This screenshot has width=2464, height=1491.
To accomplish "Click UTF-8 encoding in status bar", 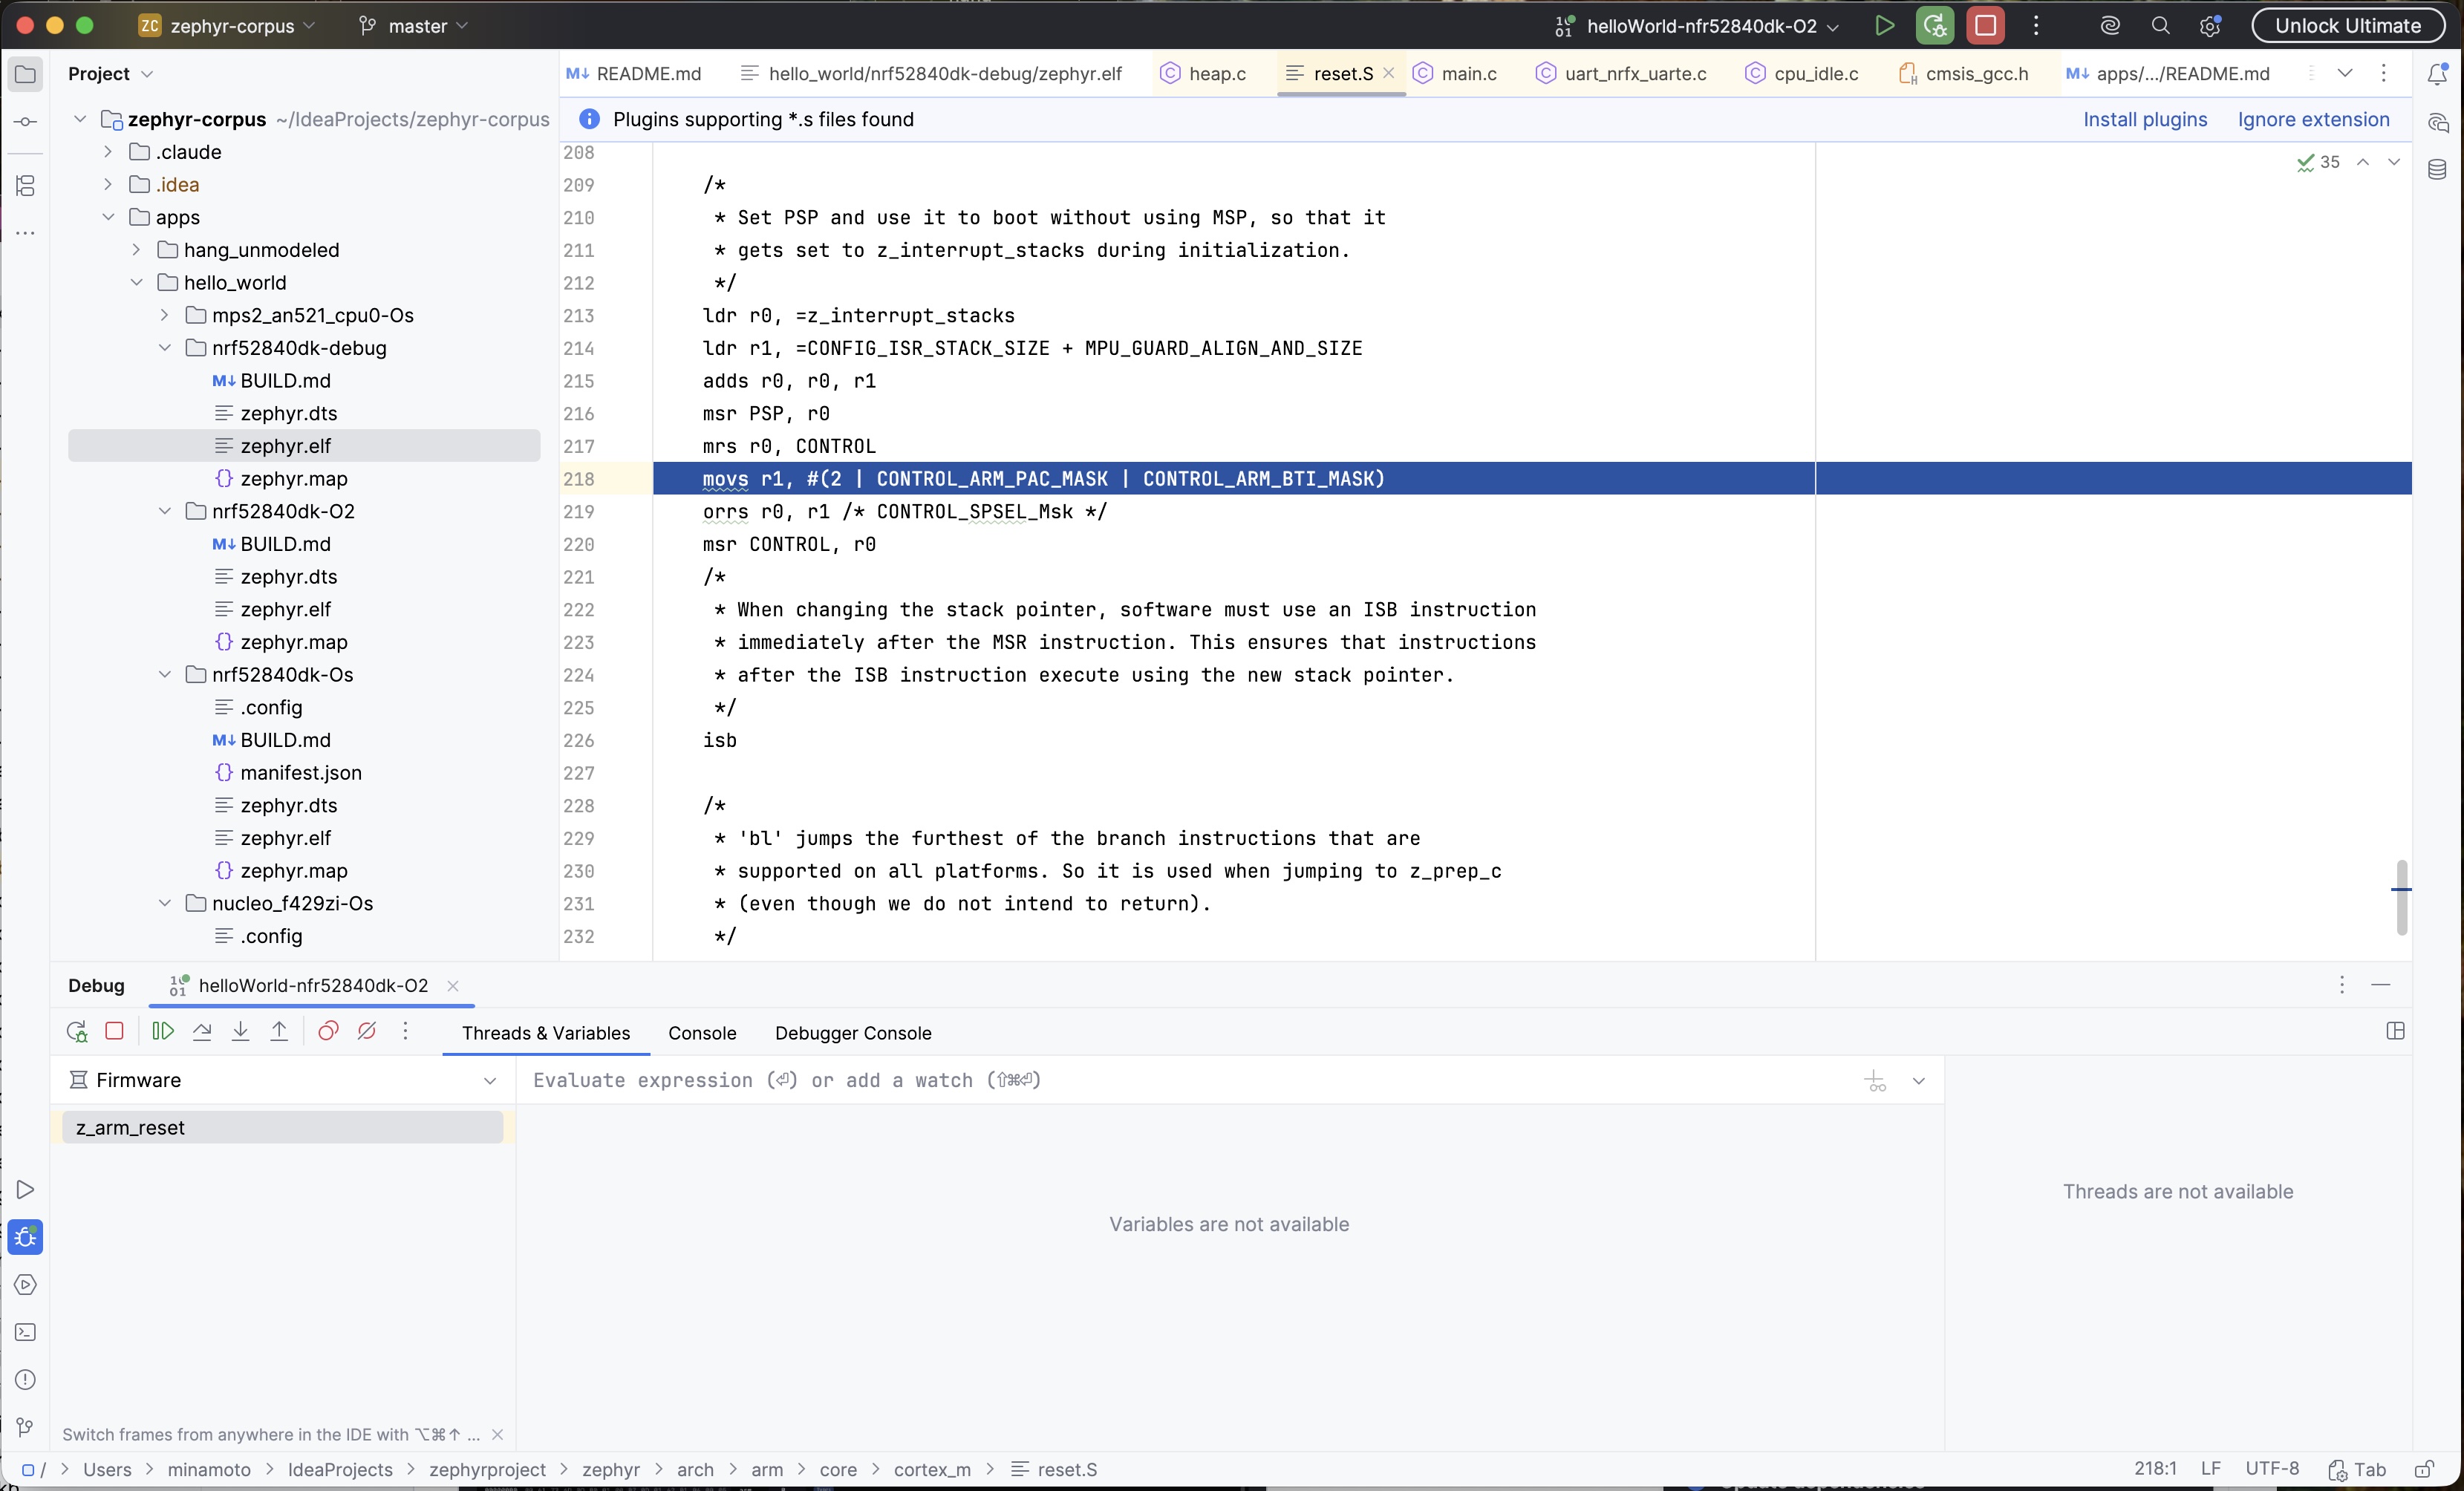I will point(2272,1469).
